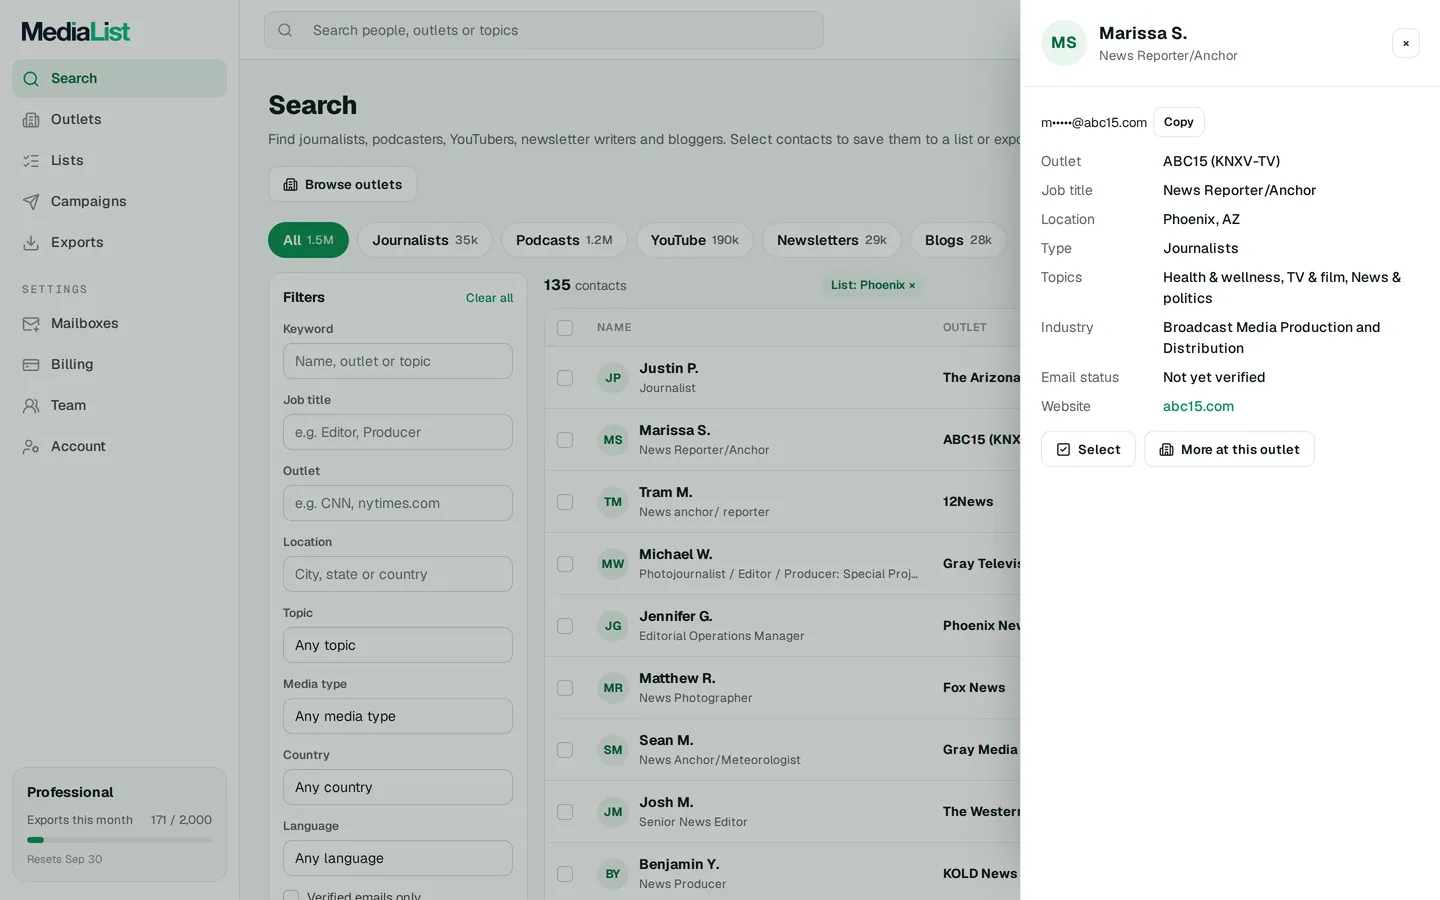Focus the Location filter field

[398, 574]
